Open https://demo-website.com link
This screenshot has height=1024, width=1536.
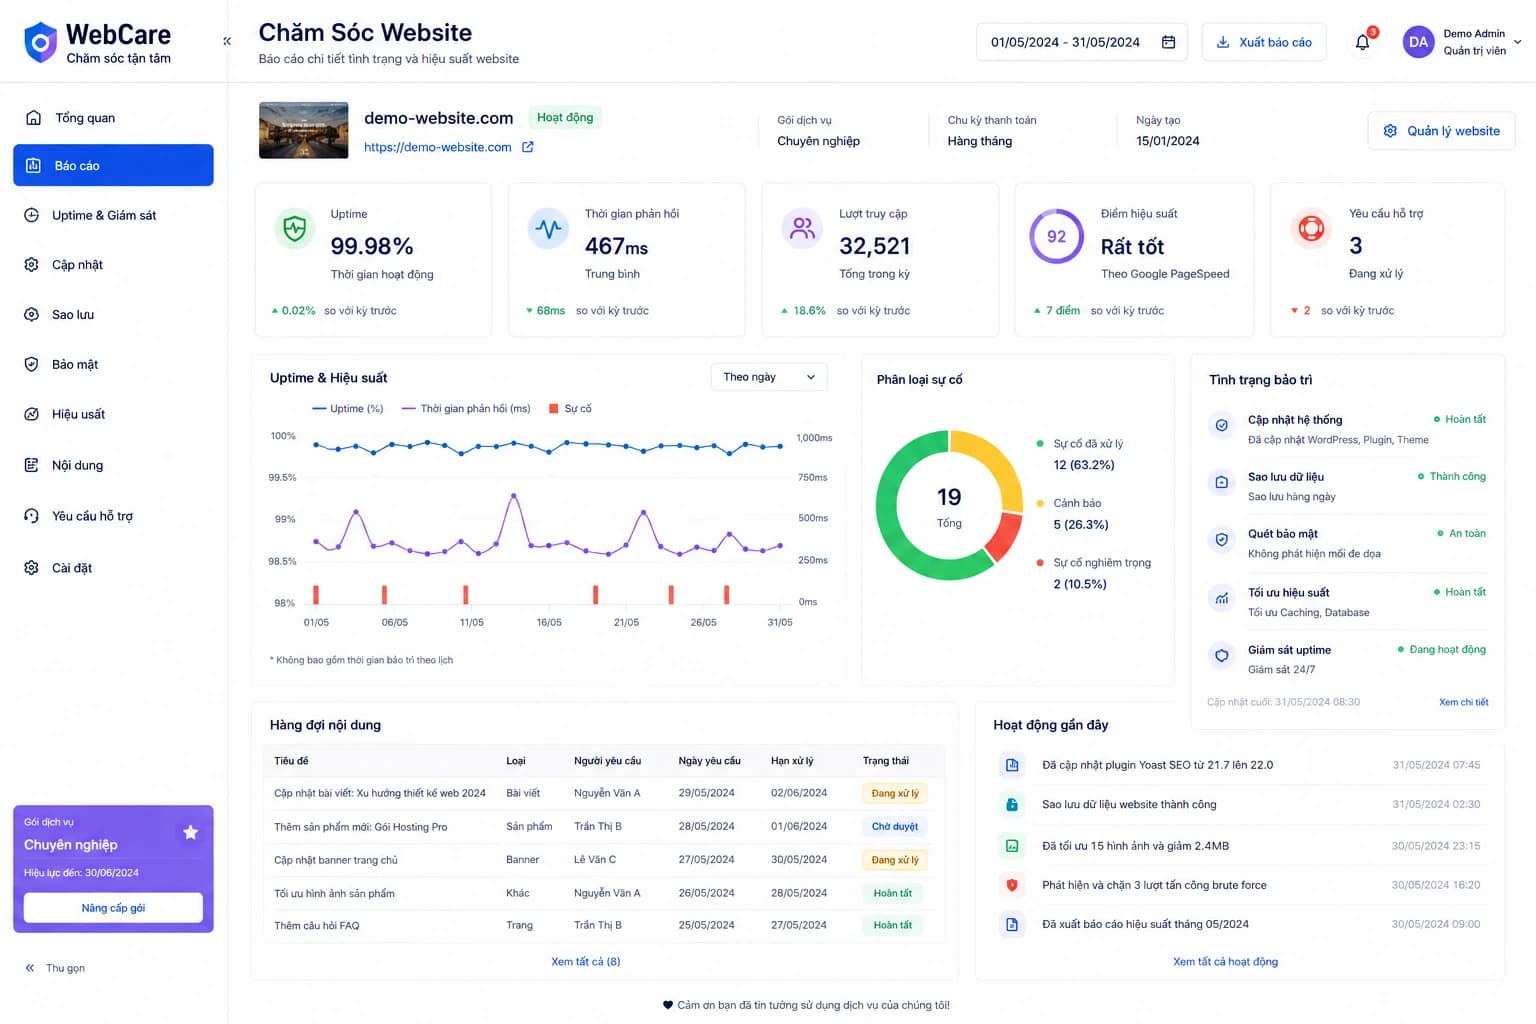[x=437, y=147]
